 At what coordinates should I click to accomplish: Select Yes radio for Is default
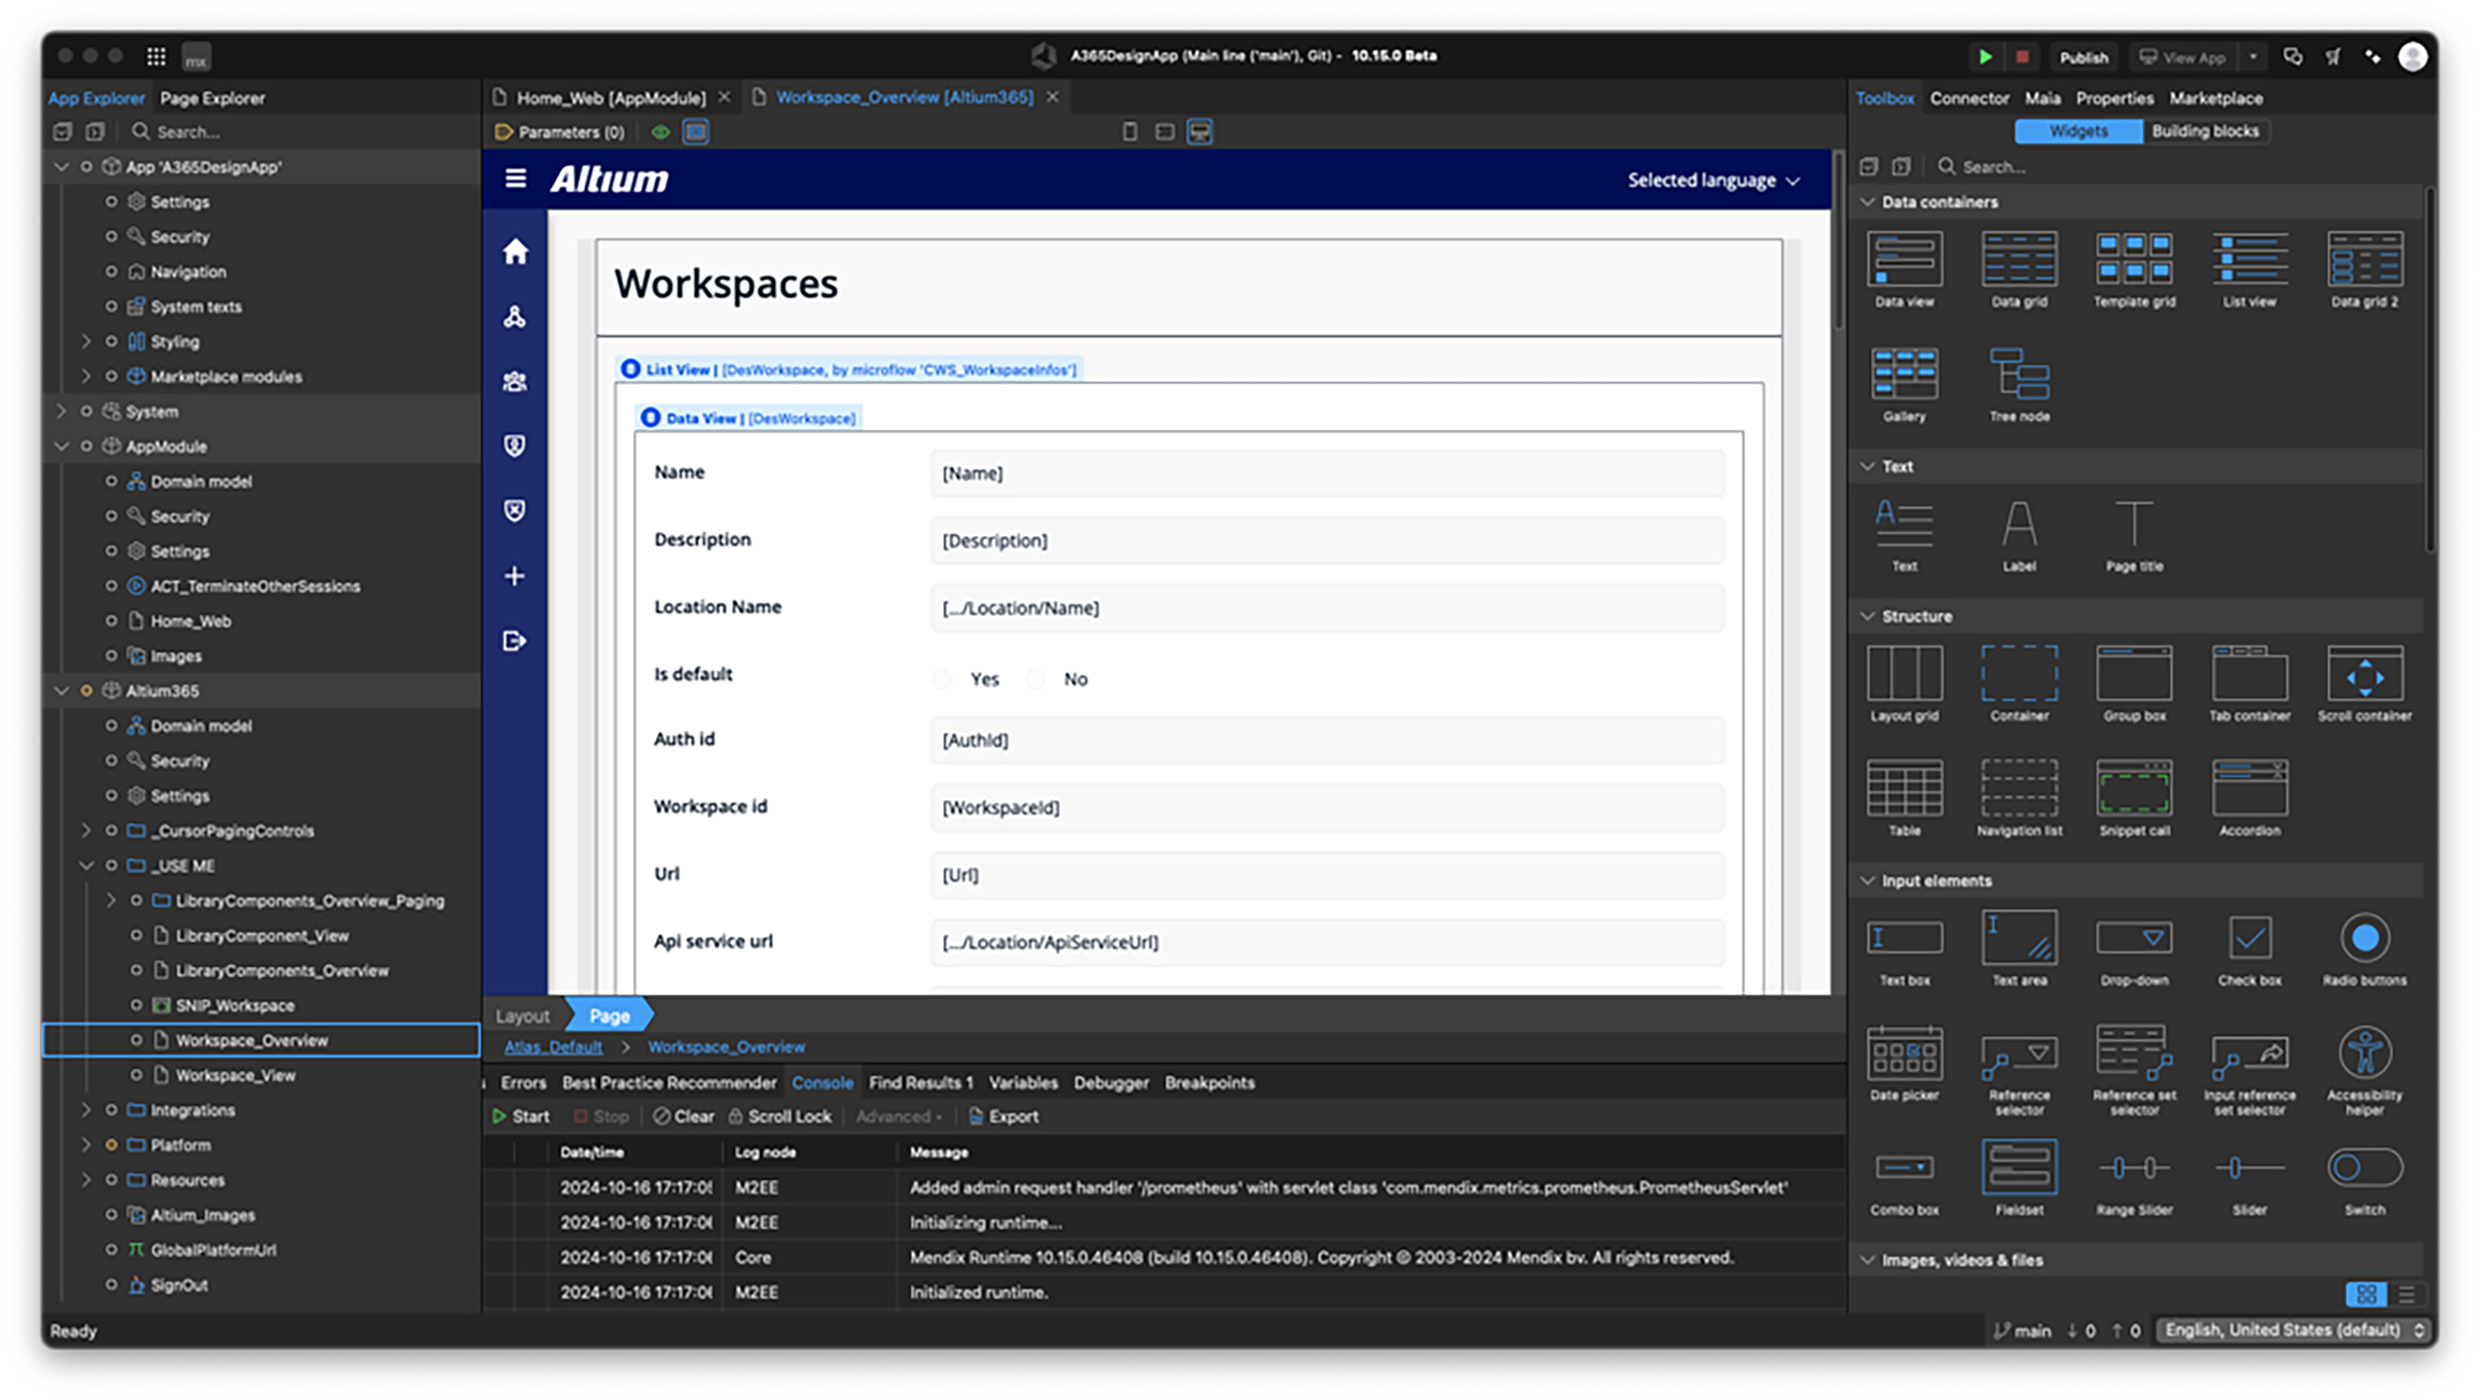(x=942, y=680)
